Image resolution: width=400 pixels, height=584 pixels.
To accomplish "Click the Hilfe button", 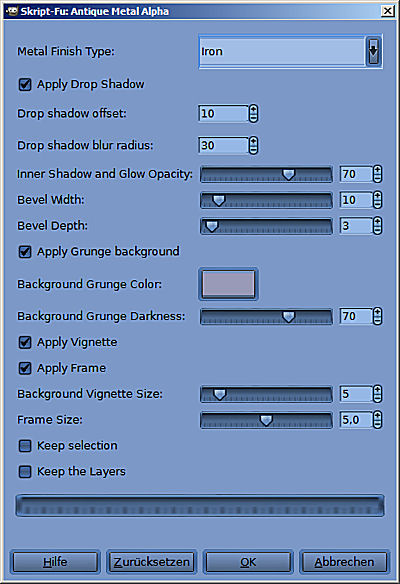I will tap(55, 562).
